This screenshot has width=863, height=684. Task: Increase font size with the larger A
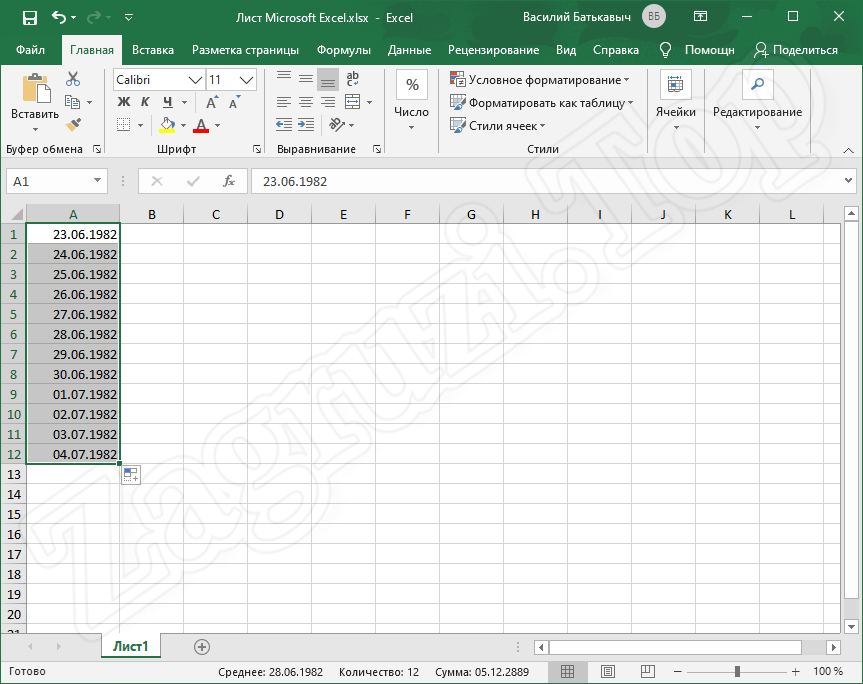pos(212,102)
